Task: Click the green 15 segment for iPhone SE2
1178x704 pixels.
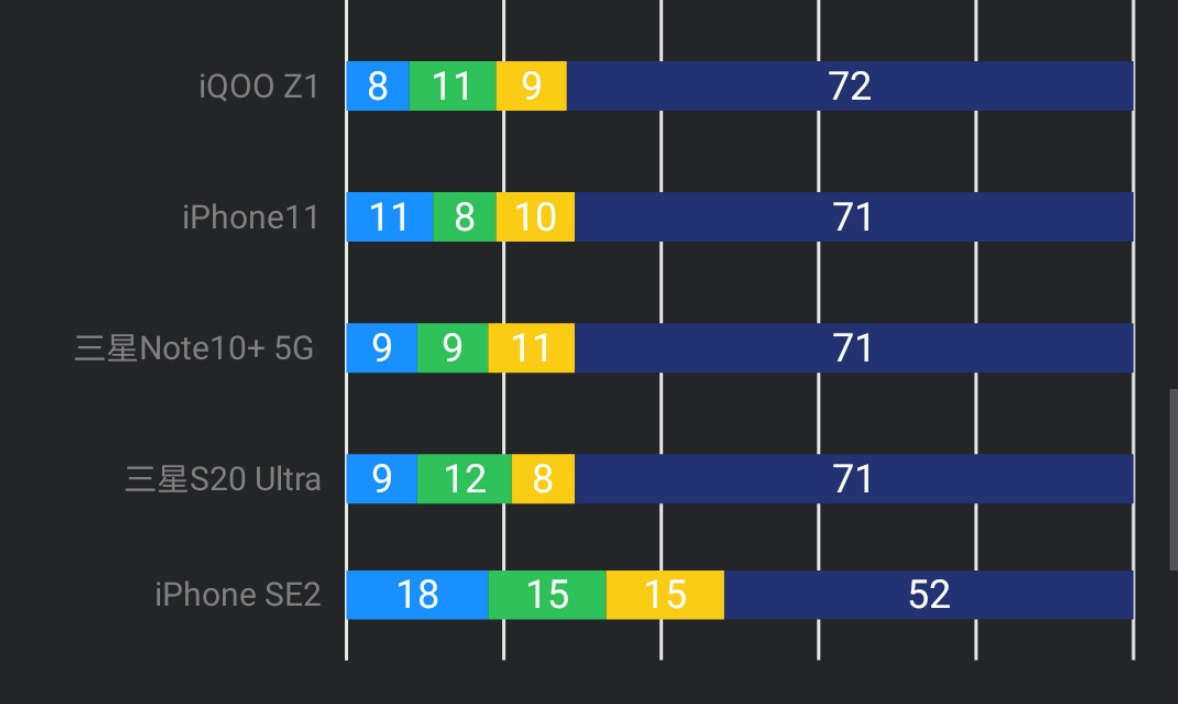Action: pyautogui.click(x=547, y=595)
